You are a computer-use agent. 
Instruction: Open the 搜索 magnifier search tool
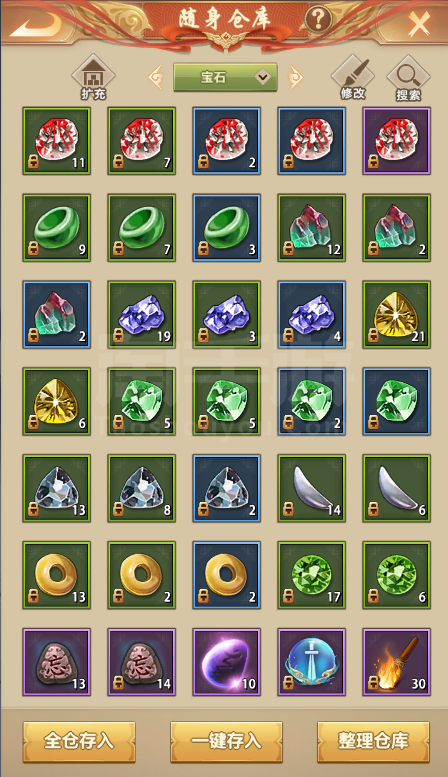408,78
